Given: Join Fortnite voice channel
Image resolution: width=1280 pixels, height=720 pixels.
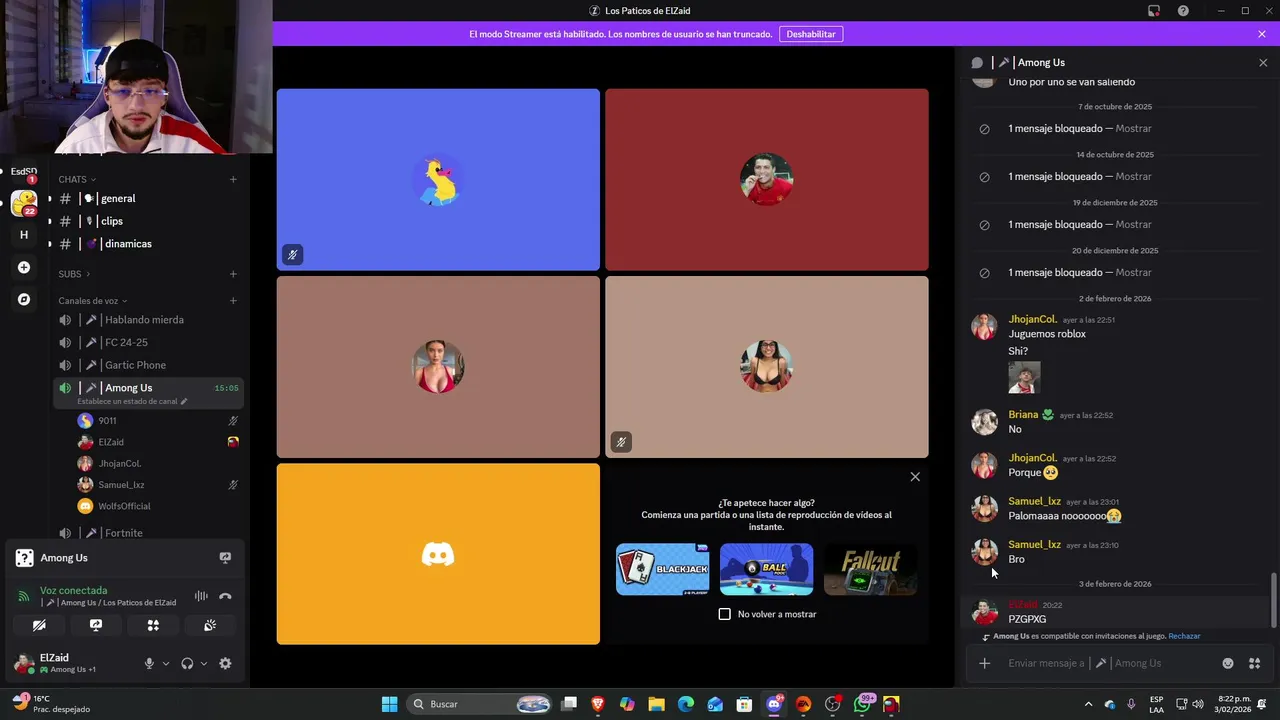Looking at the screenshot, I should (x=148, y=533).
